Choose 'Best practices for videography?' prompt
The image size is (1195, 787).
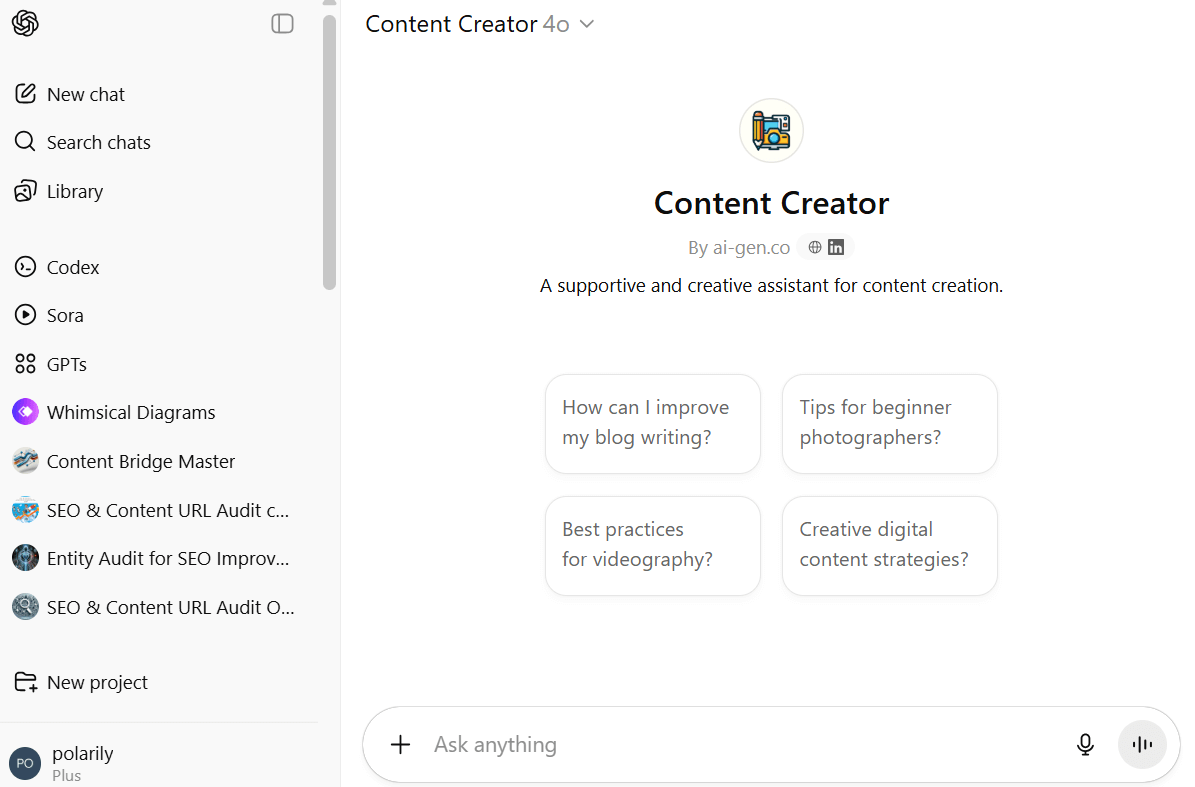653,545
